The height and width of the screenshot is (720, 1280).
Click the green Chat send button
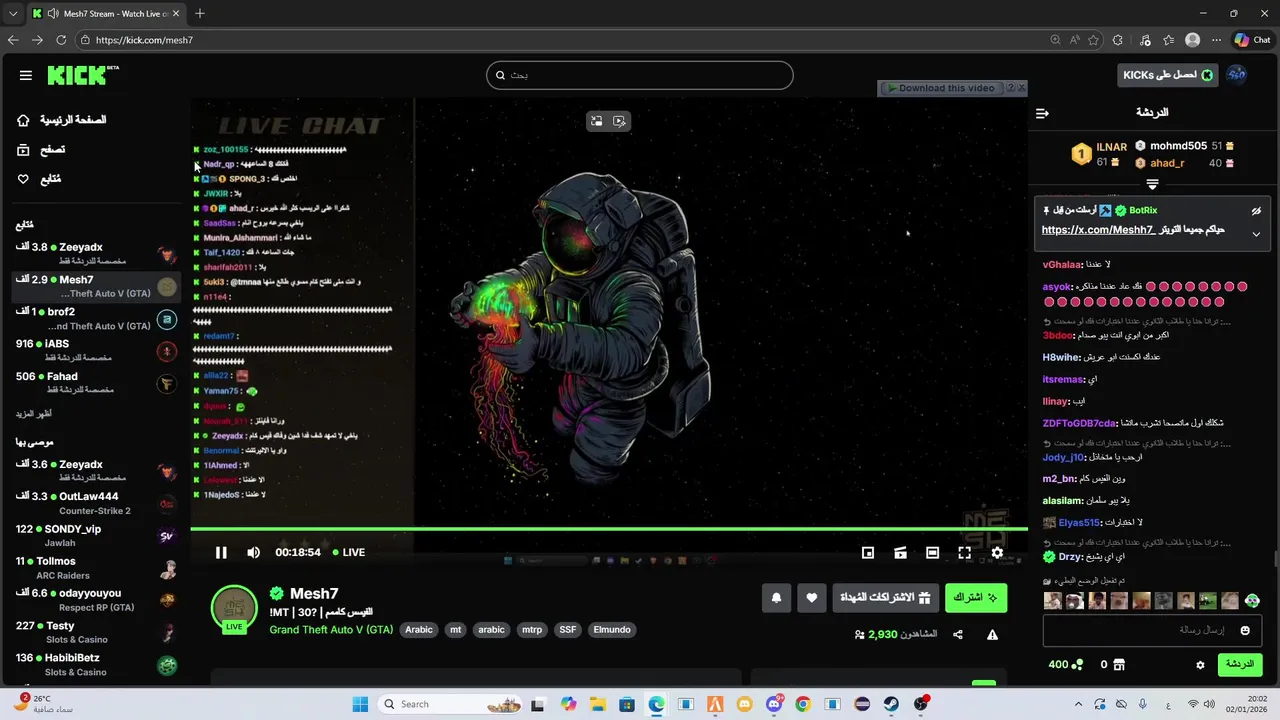click(x=1239, y=664)
